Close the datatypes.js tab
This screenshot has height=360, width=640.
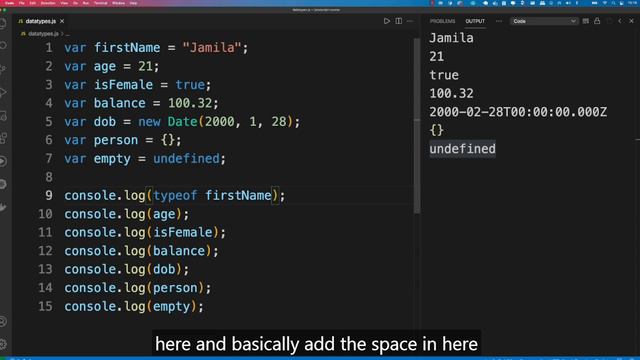tap(62, 21)
